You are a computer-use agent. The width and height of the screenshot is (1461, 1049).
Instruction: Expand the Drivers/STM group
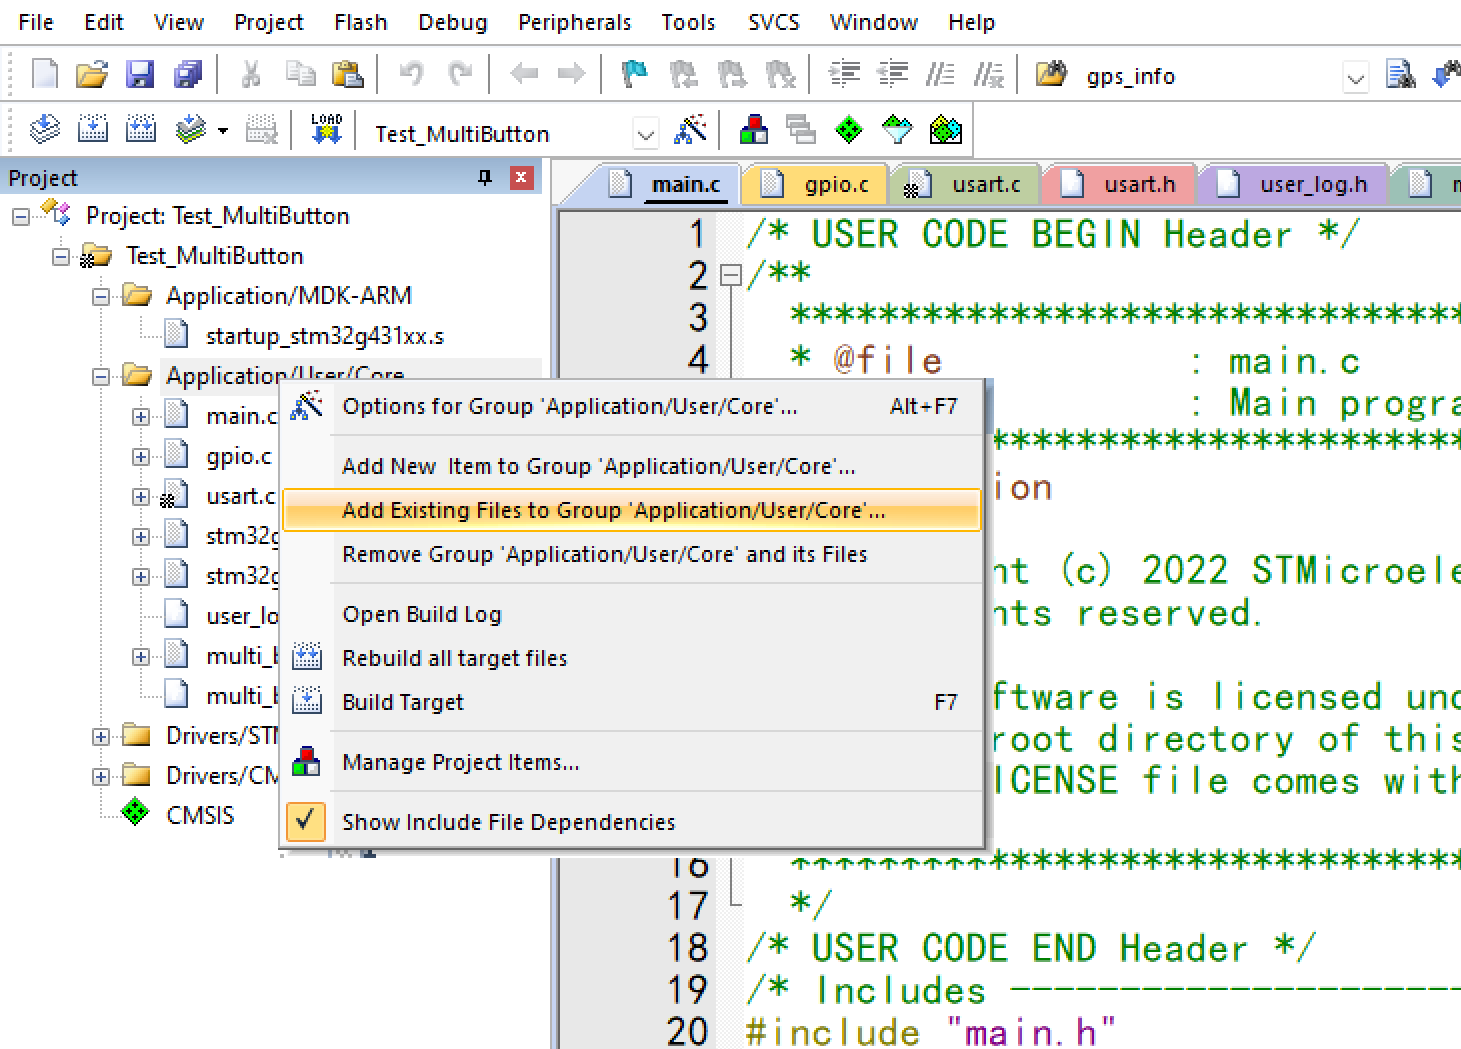(100, 736)
